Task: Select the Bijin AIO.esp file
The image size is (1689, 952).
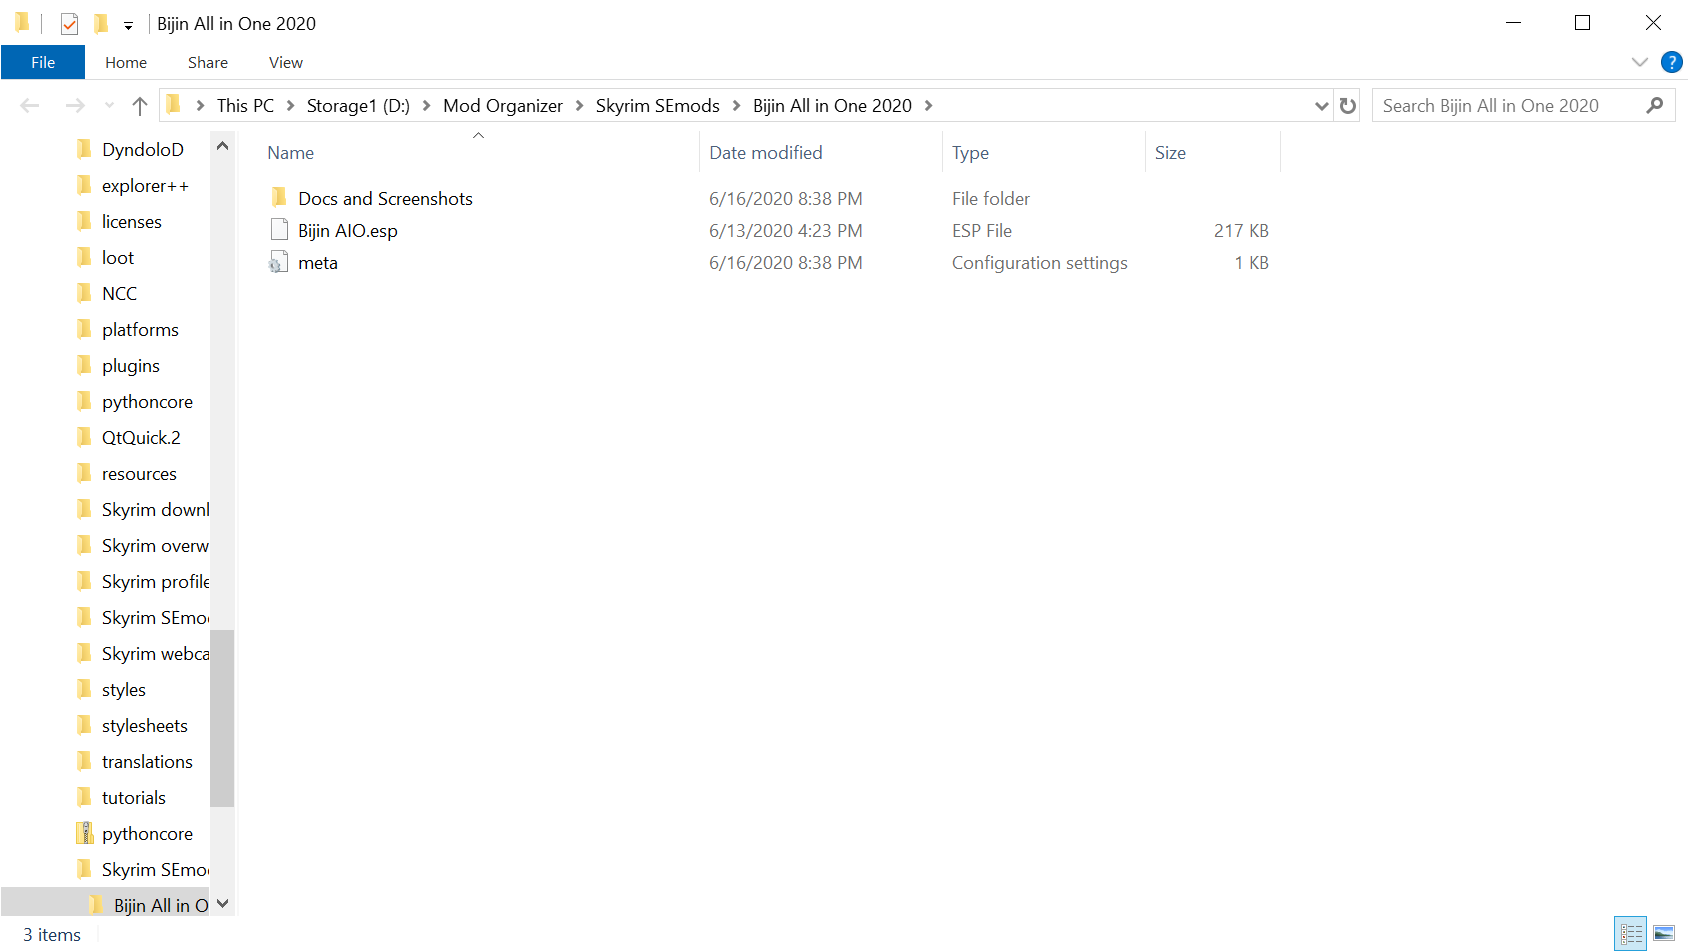Action: tap(348, 230)
